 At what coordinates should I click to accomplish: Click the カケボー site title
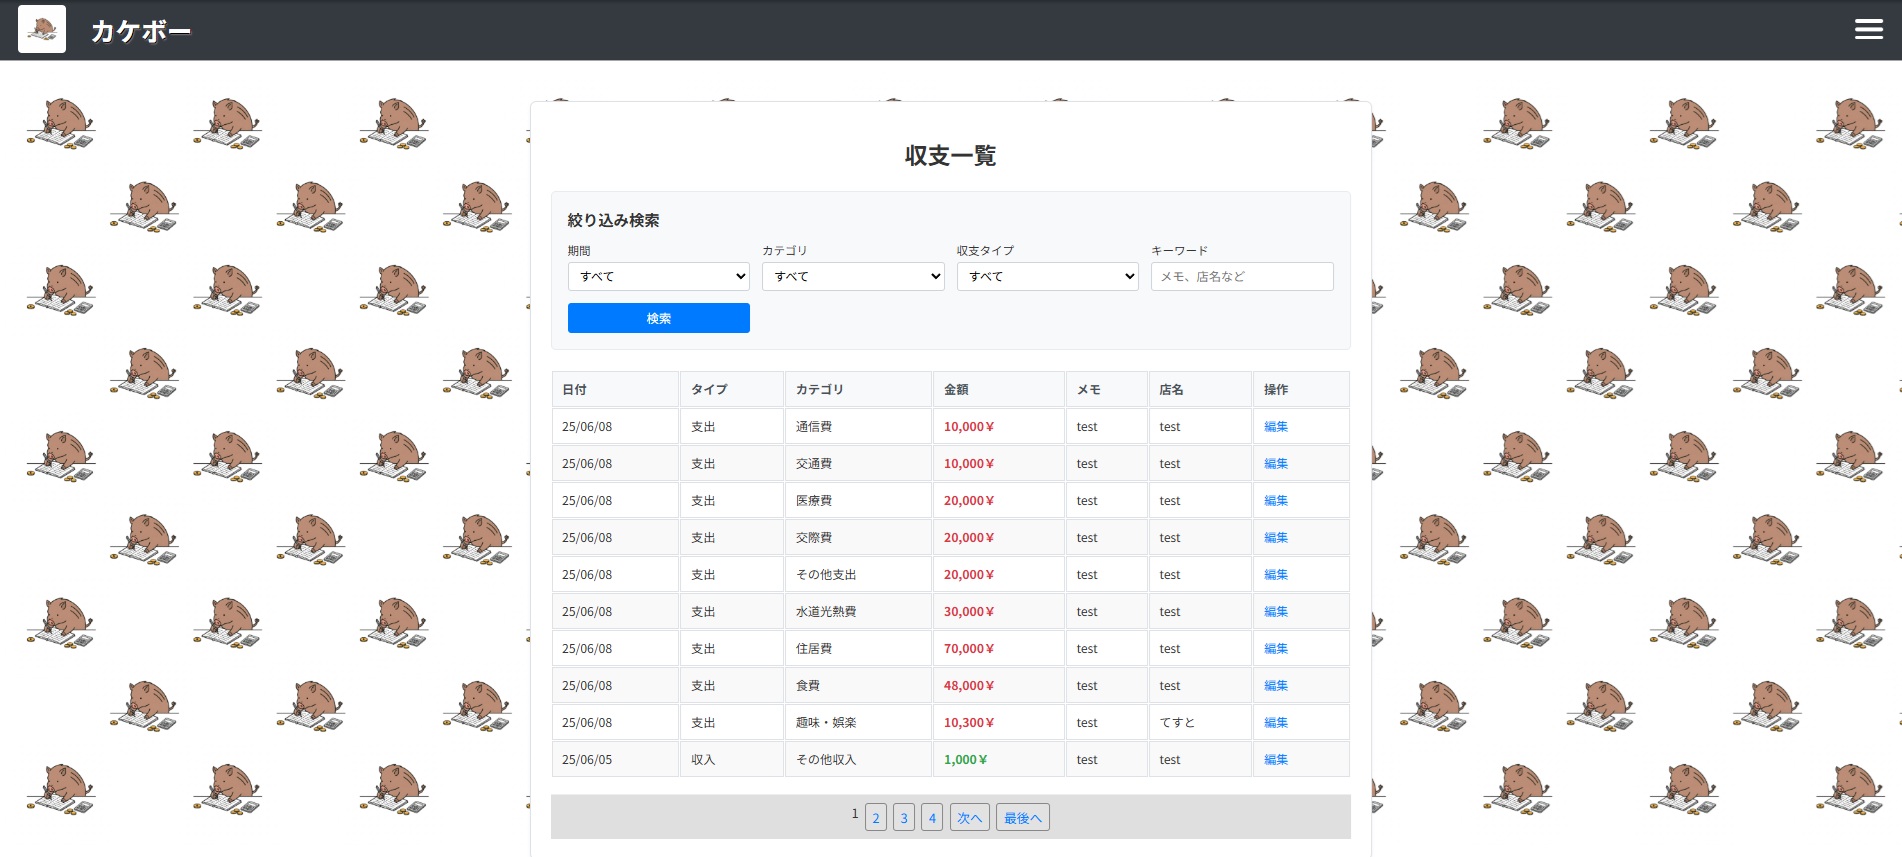pos(141,31)
